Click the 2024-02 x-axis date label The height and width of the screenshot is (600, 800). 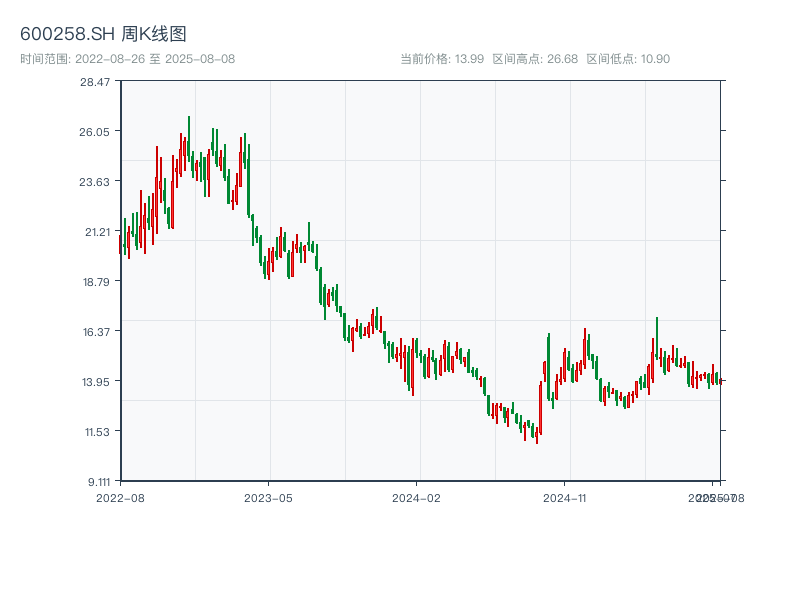[x=417, y=497]
